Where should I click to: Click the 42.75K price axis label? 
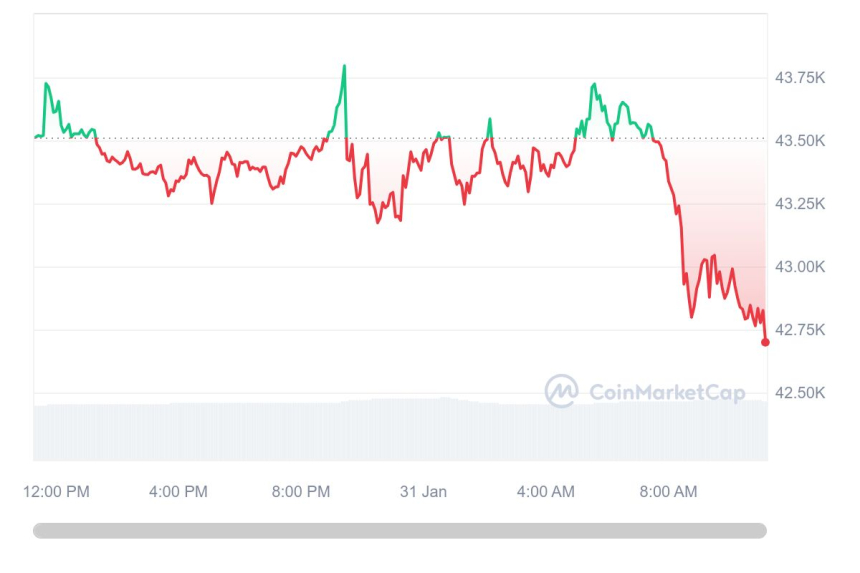(x=800, y=330)
